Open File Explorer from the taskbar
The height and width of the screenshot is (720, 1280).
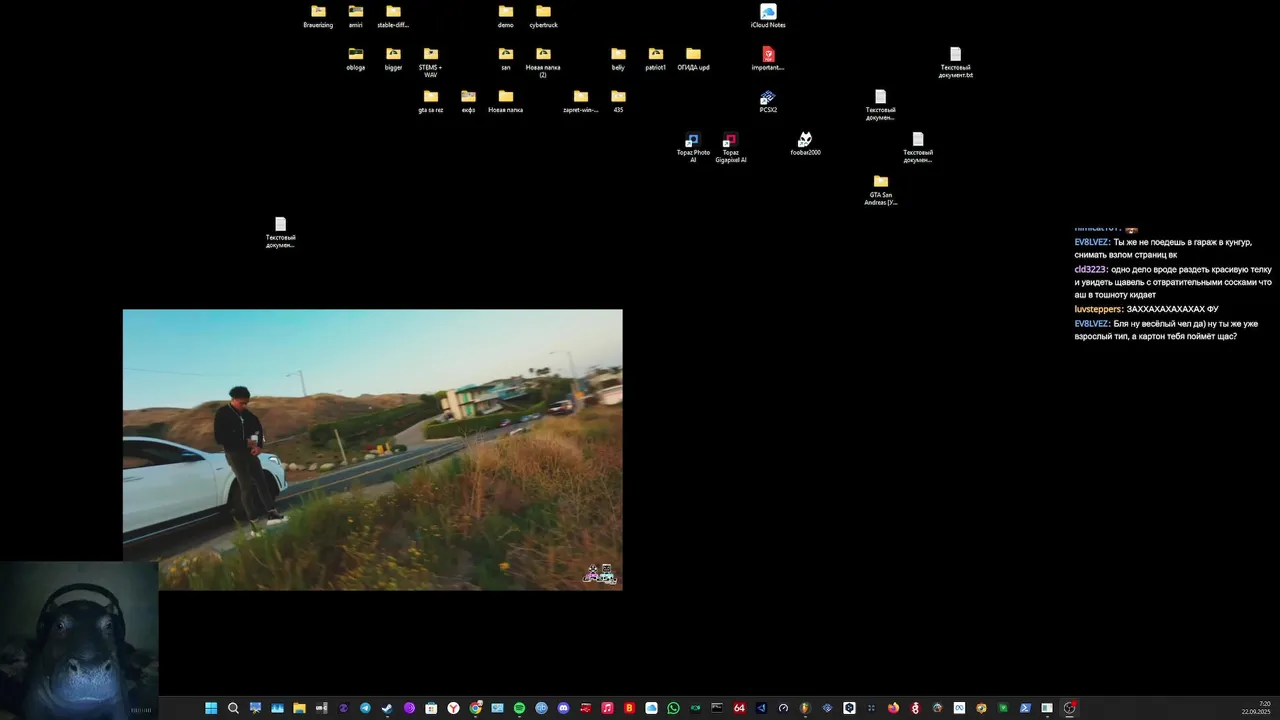coord(299,708)
